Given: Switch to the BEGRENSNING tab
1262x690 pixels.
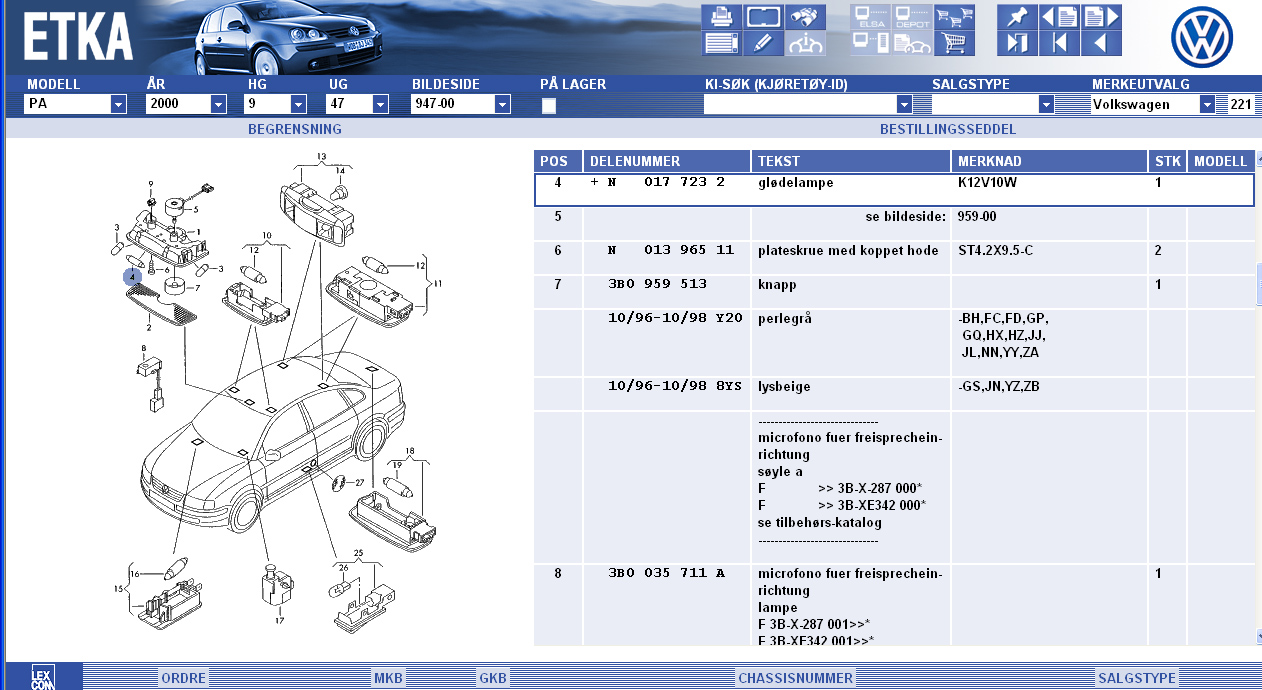Looking at the screenshot, I should tap(295, 129).
